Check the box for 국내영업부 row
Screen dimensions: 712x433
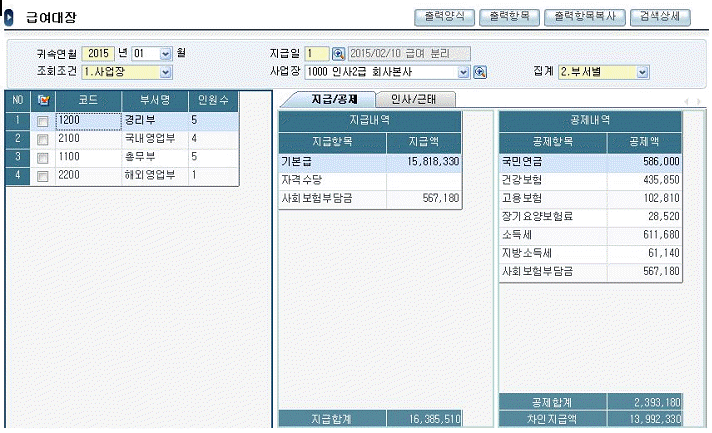tap(42, 139)
